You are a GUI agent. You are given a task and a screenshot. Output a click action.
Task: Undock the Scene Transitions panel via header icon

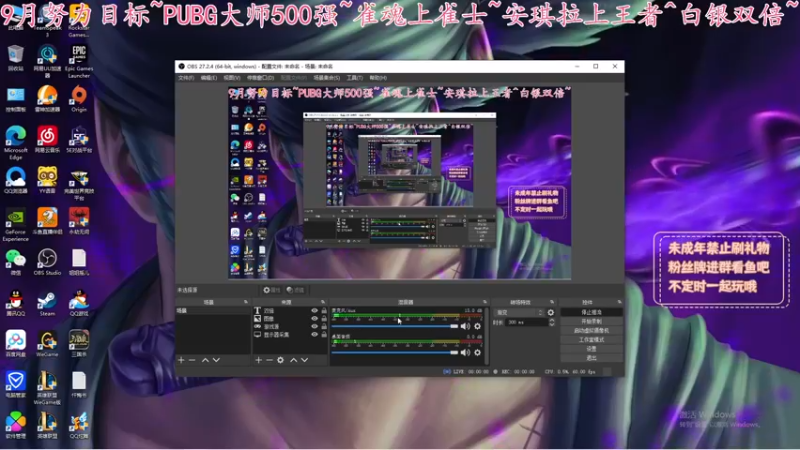(552, 302)
